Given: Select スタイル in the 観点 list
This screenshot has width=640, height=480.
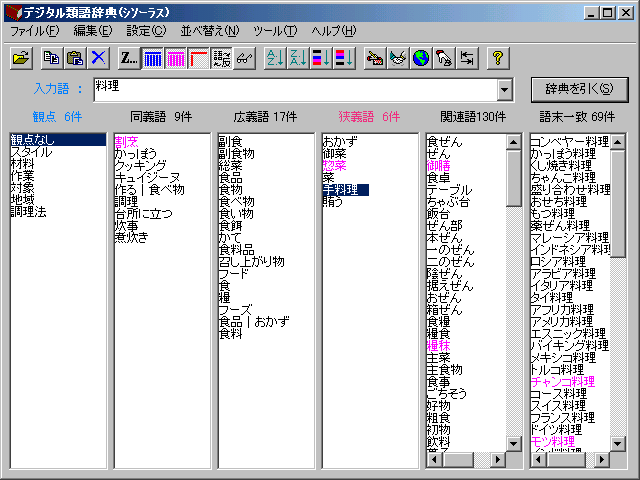Looking at the screenshot, I should [x=31, y=152].
